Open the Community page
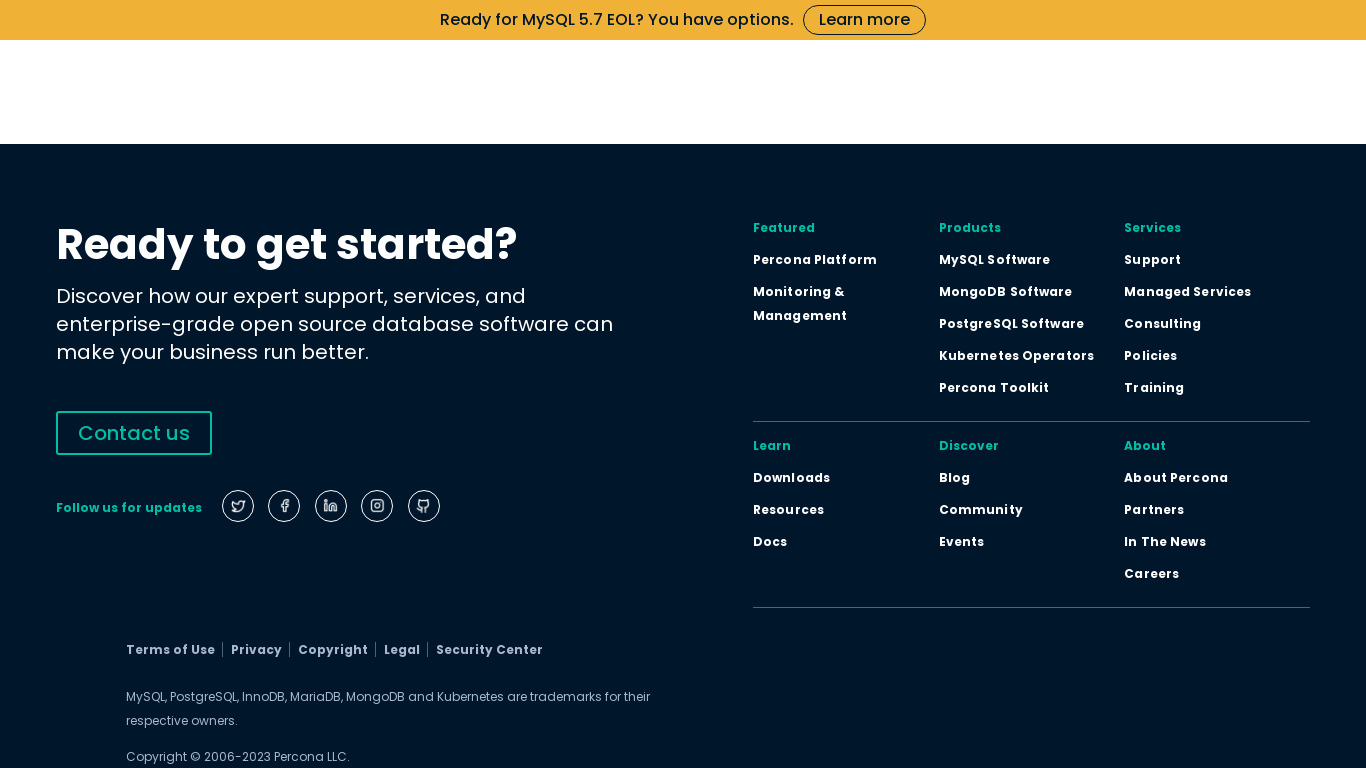This screenshot has width=1366, height=768. [x=980, y=510]
